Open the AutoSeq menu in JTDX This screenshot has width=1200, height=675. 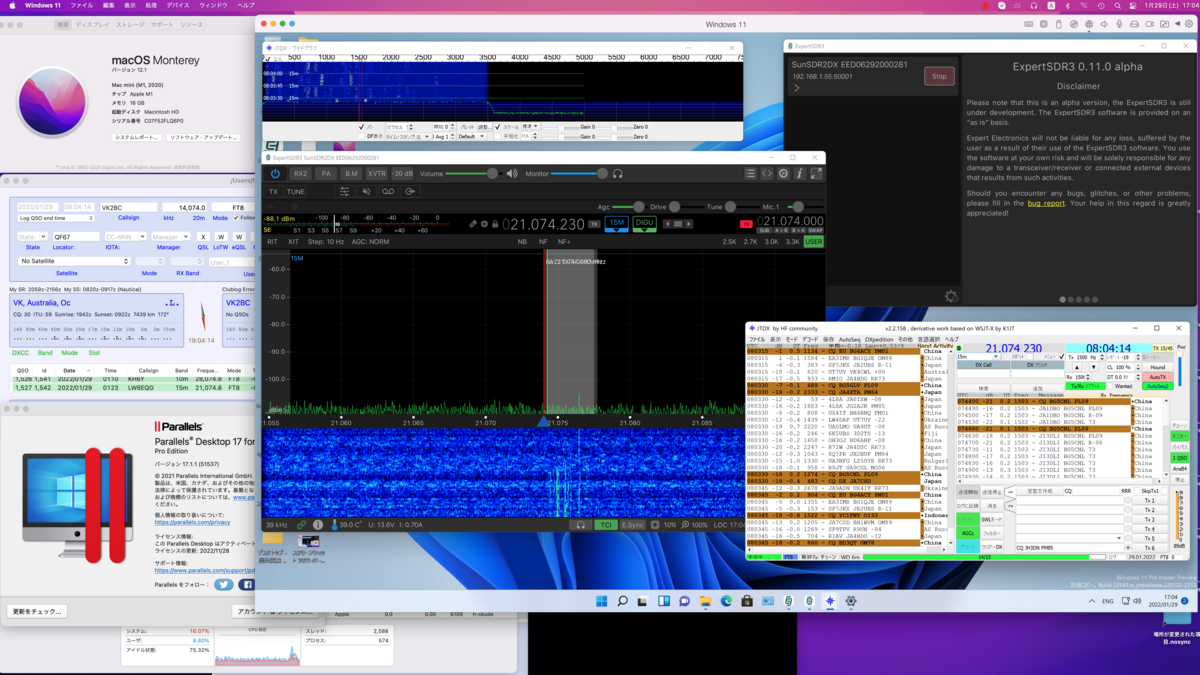(x=849, y=339)
